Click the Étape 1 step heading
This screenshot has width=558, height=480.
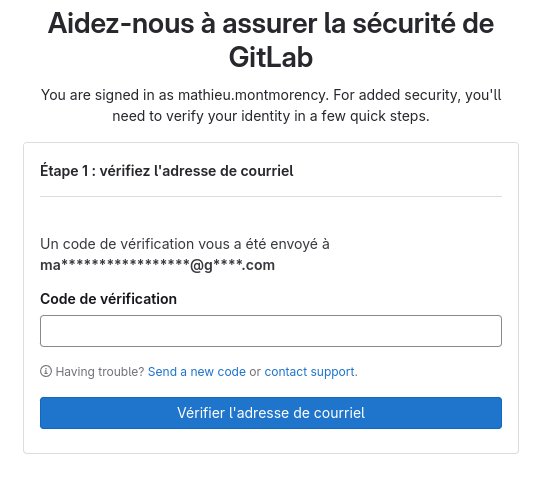pos(167,171)
